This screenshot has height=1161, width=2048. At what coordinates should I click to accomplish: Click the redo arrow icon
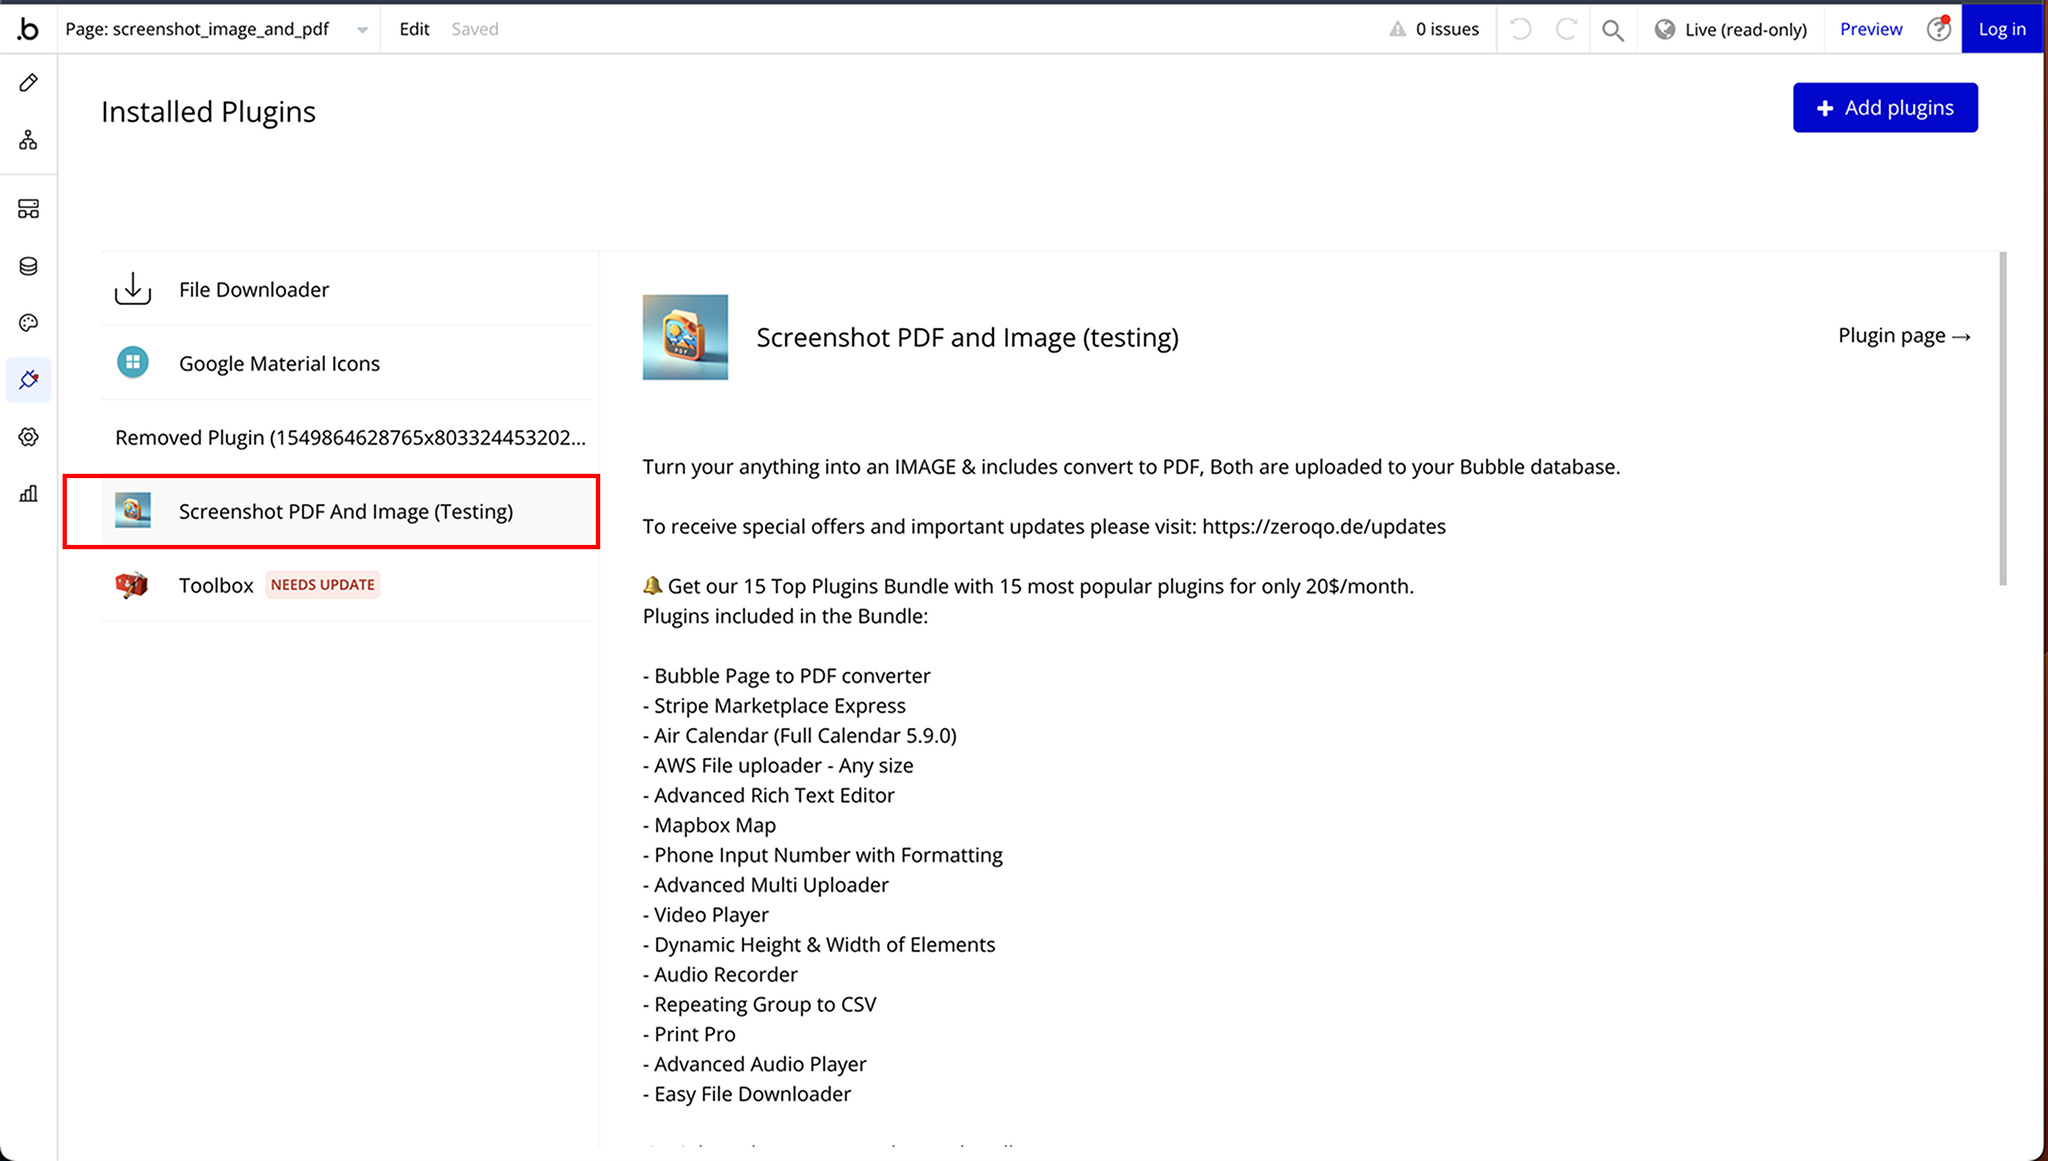(1566, 30)
